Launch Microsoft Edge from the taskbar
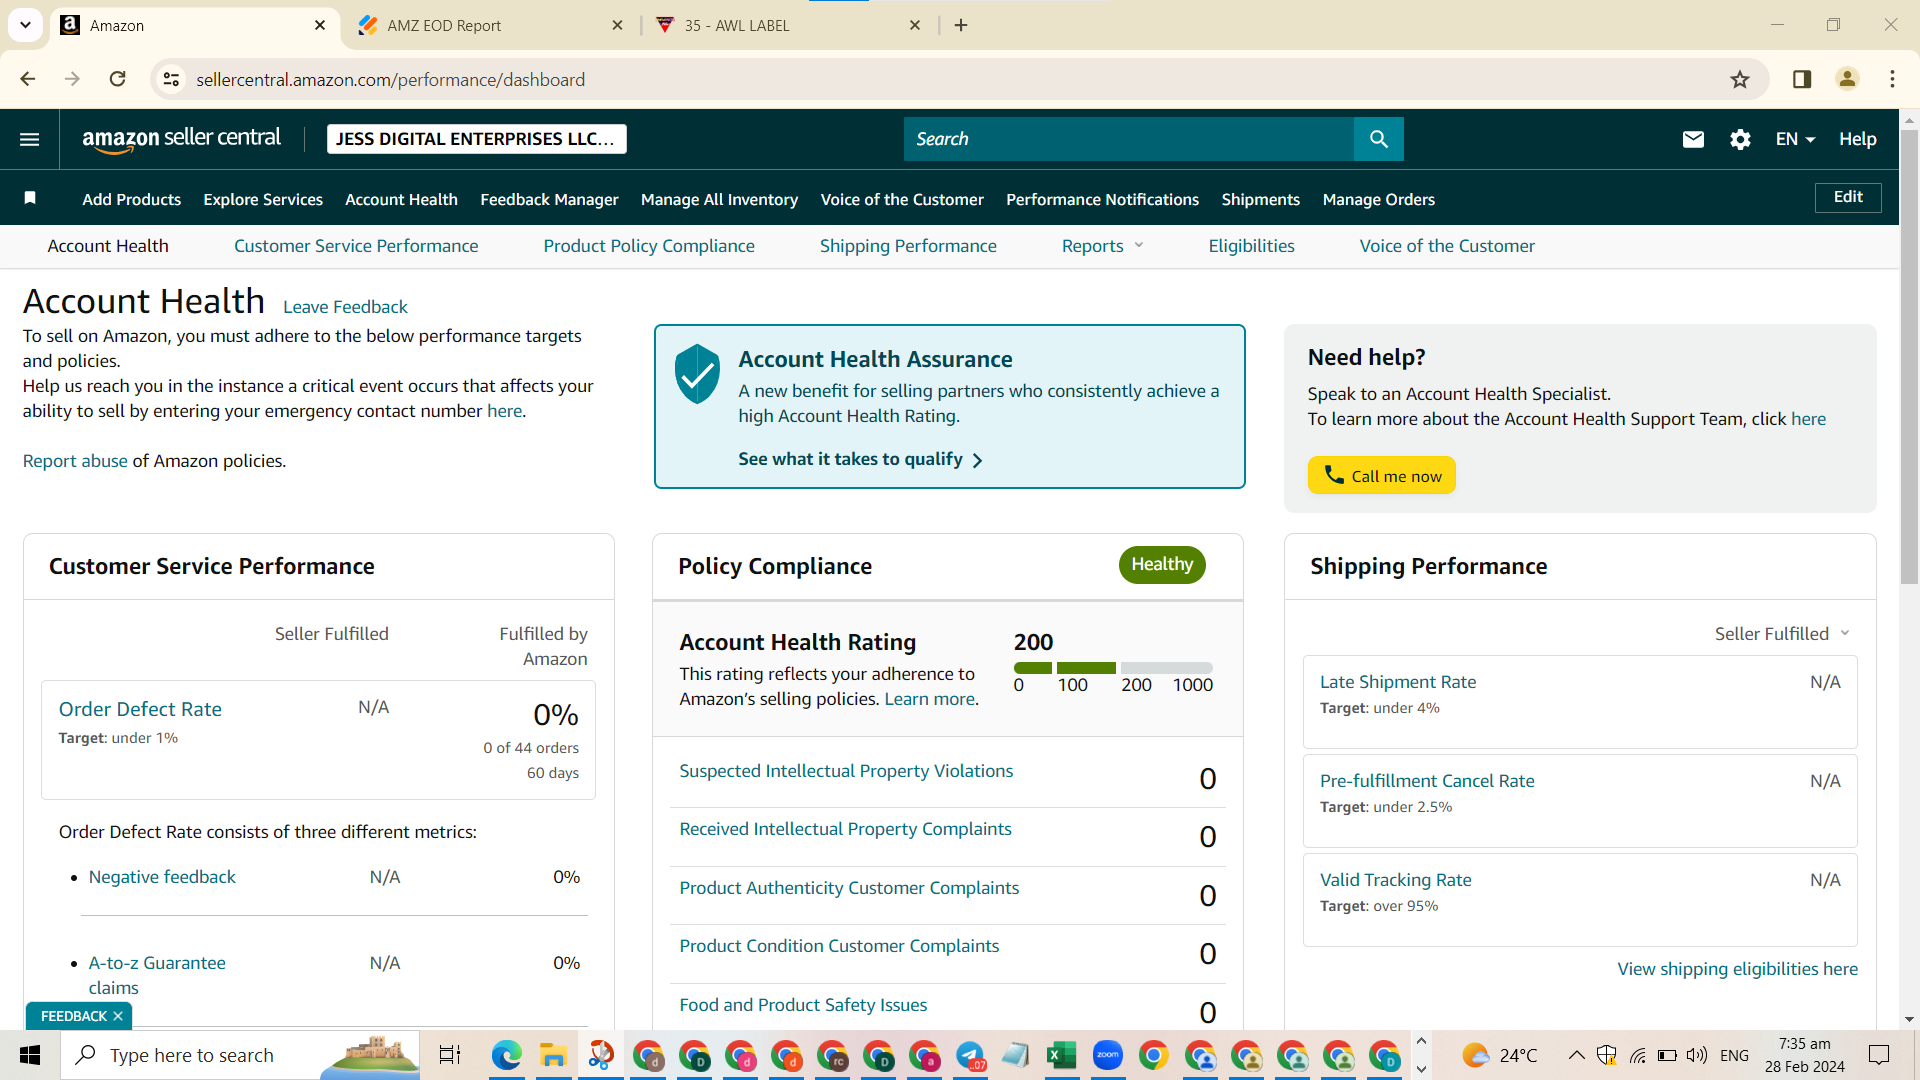1920x1080 pixels. (506, 1055)
